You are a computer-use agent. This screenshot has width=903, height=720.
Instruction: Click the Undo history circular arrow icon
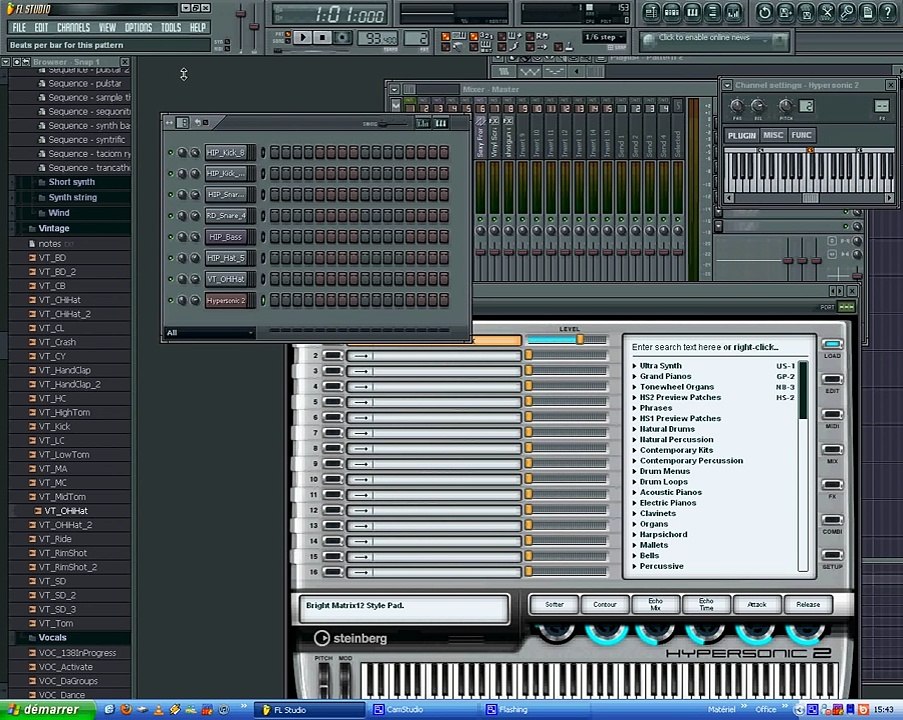tap(764, 12)
